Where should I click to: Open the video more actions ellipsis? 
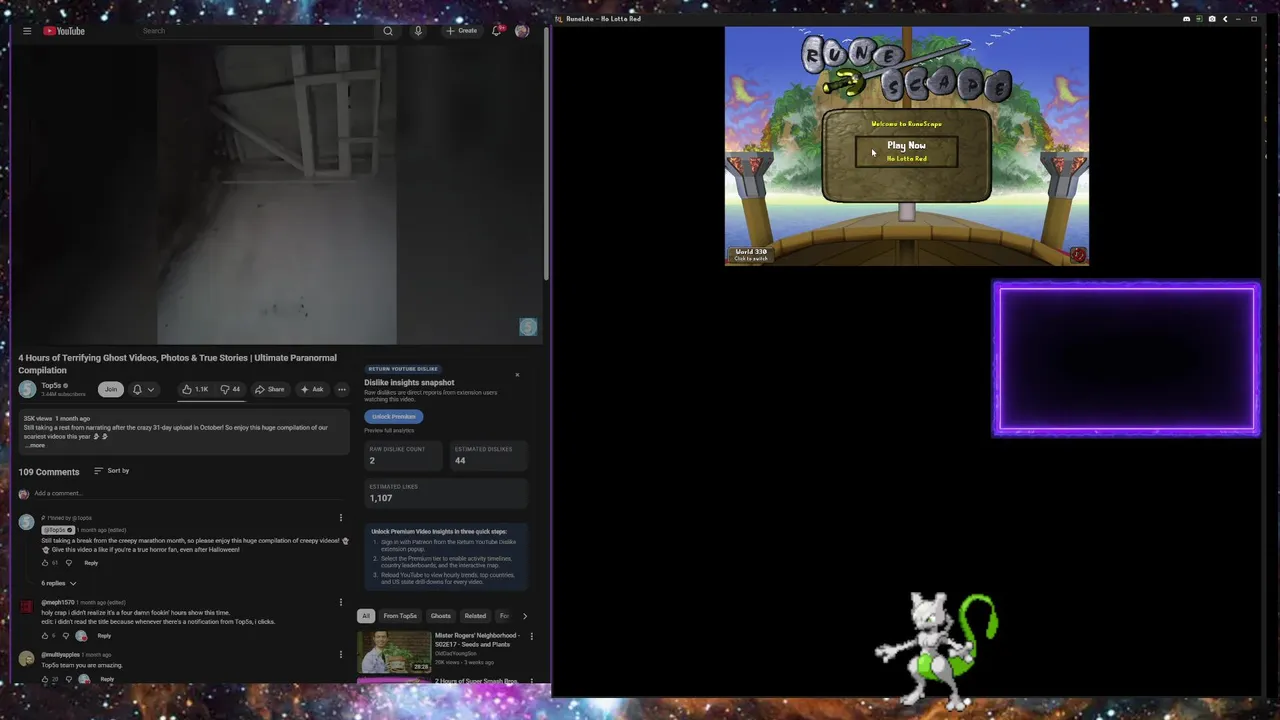(342, 389)
